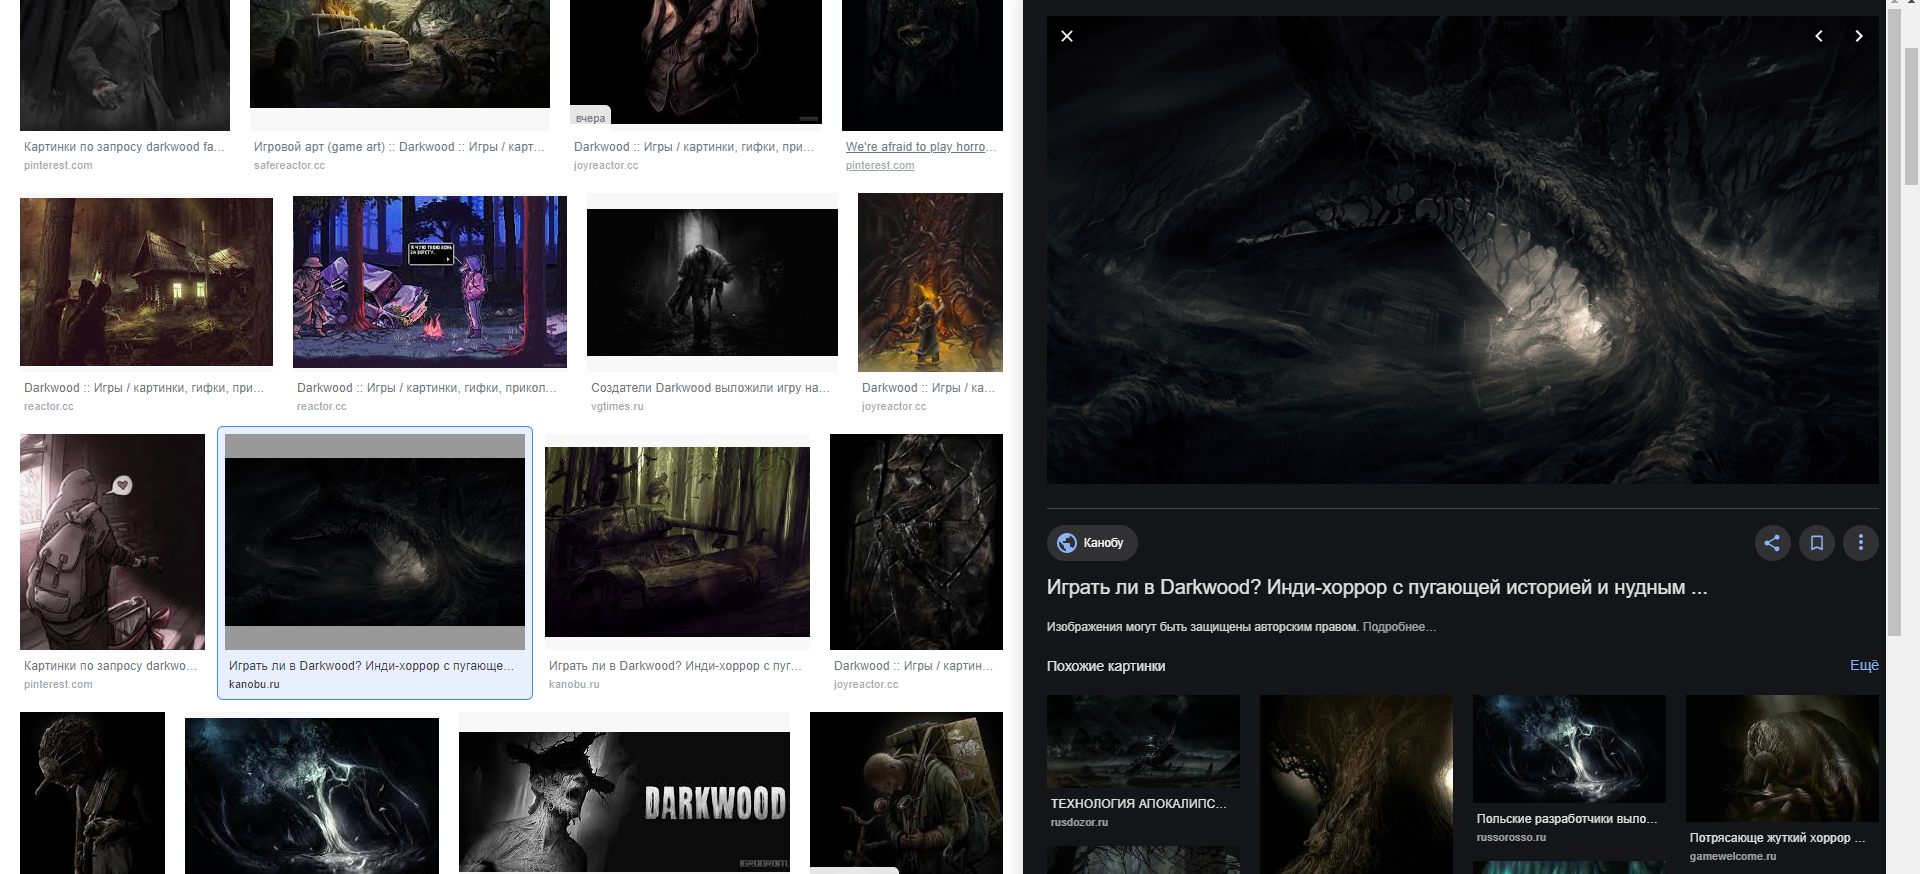This screenshot has width=1920, height=874.
Task: Click the 'вчера' date badge
Action: (x=590, y=118)
